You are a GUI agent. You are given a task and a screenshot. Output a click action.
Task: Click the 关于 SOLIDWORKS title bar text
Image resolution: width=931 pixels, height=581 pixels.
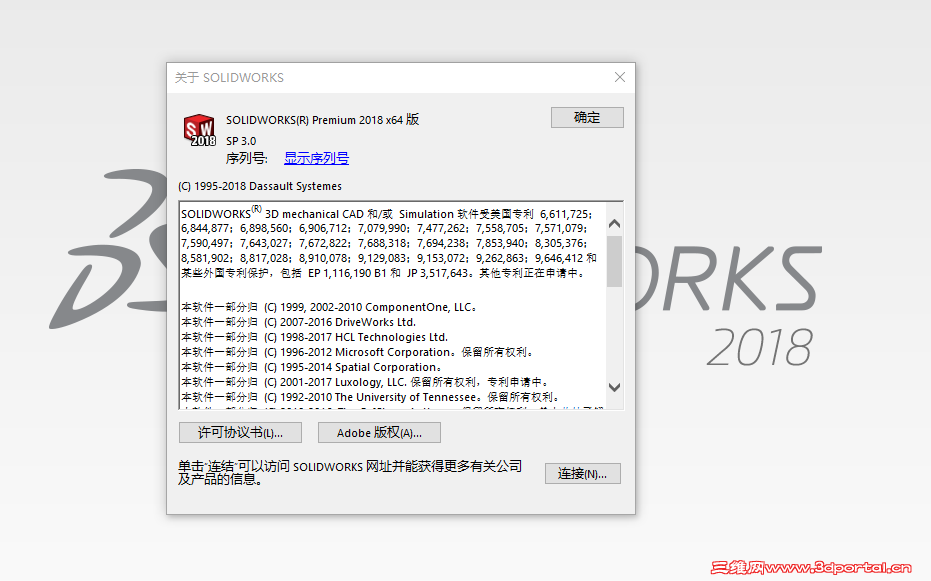(x=229, y=78)
